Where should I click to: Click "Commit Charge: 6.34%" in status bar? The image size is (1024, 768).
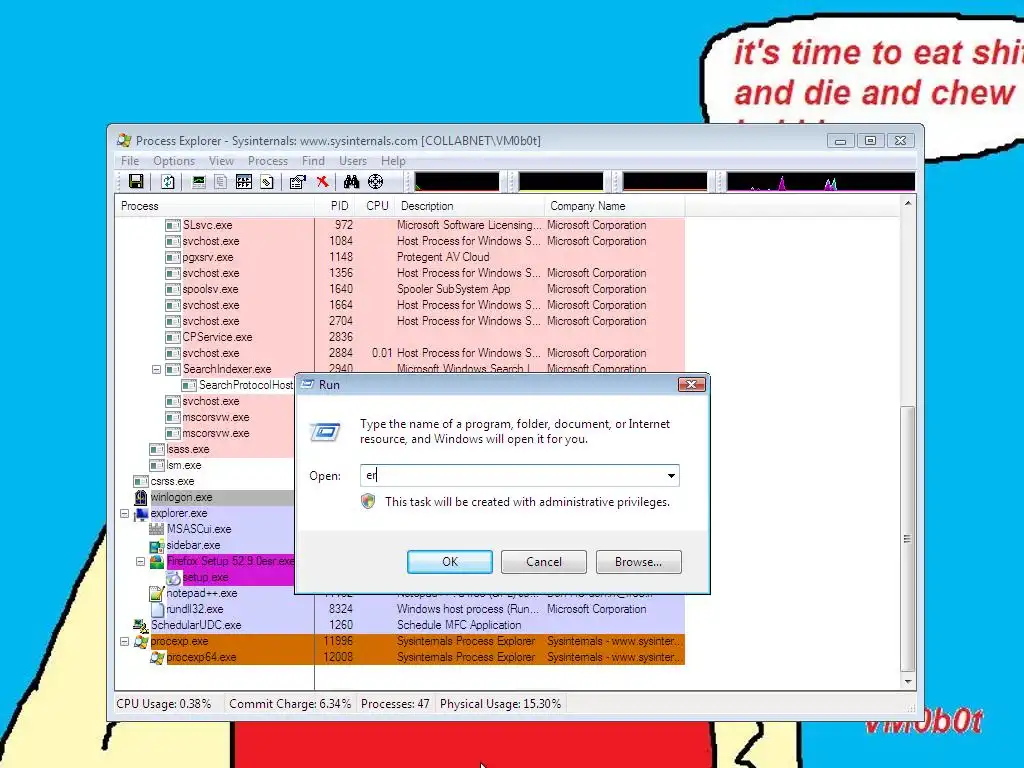(x=290, y=704)
